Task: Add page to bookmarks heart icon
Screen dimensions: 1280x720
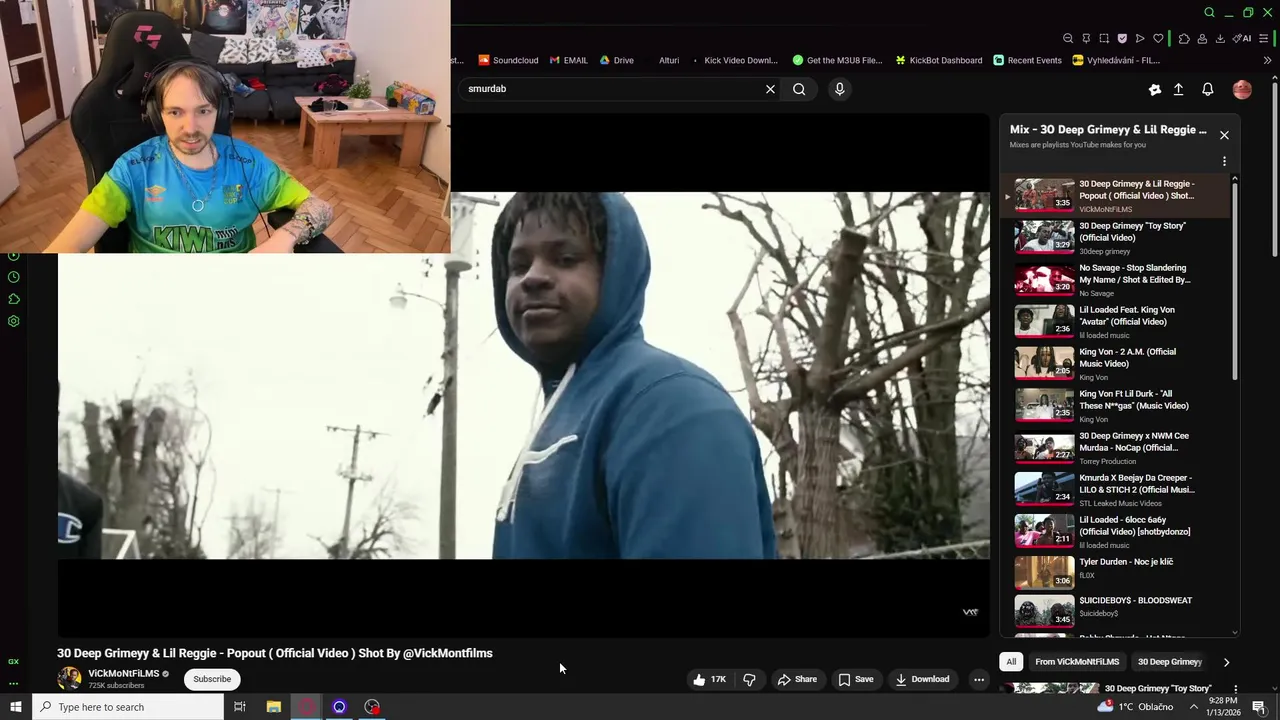Action: click(x=1158, y=38)
